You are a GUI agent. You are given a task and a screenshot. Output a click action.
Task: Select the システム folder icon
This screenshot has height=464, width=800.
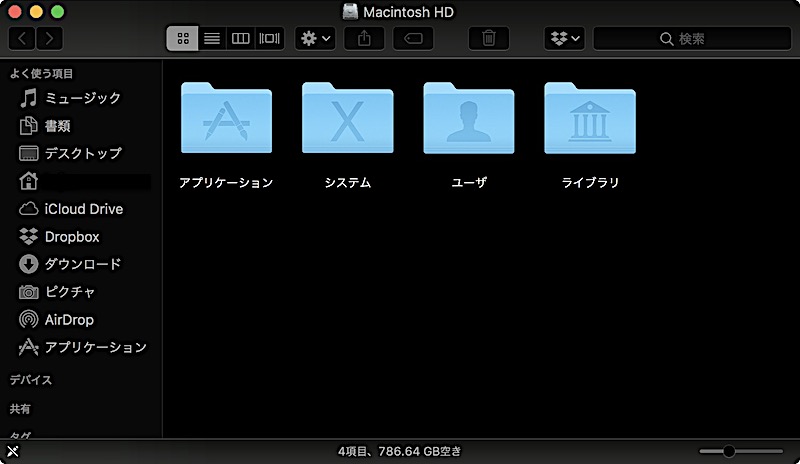coord(348,118)
